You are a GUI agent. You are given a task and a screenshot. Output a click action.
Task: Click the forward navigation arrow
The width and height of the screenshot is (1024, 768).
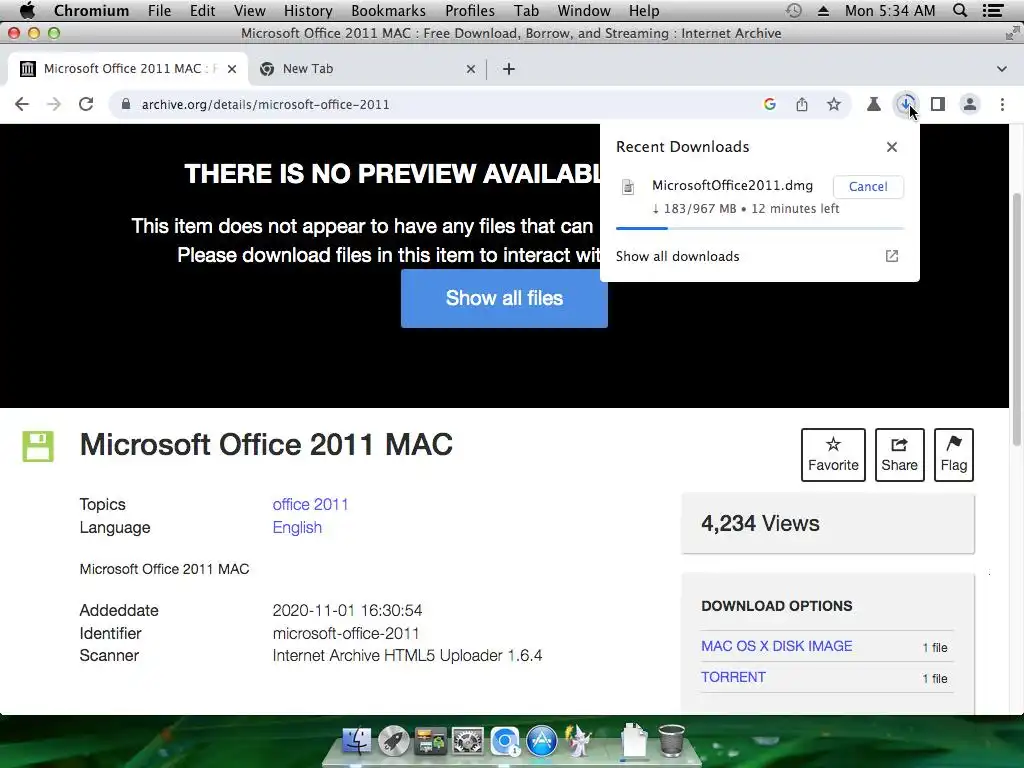(x=54, y=104)
